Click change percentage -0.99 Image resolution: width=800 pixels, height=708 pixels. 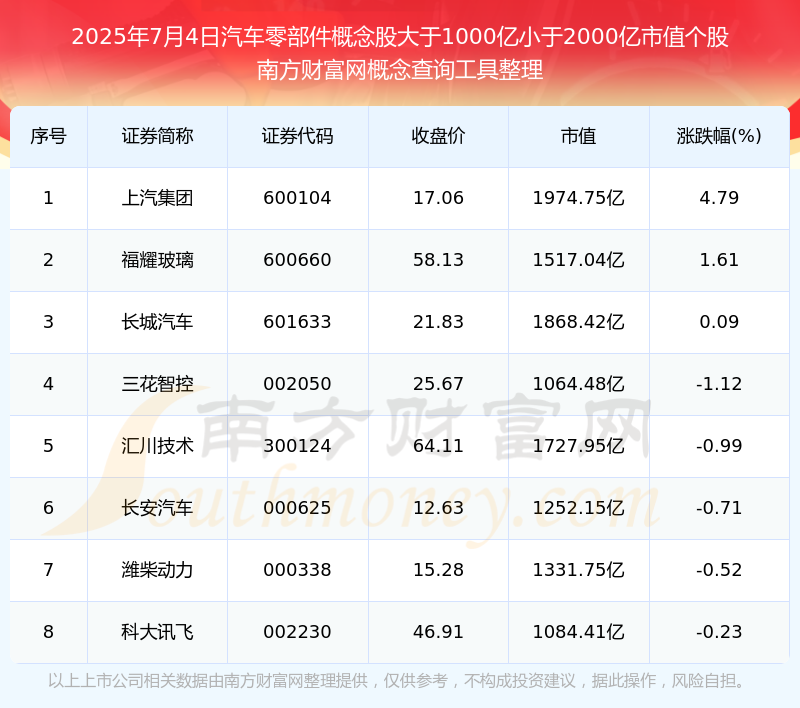pyautogui.click(x=719, y=446)
